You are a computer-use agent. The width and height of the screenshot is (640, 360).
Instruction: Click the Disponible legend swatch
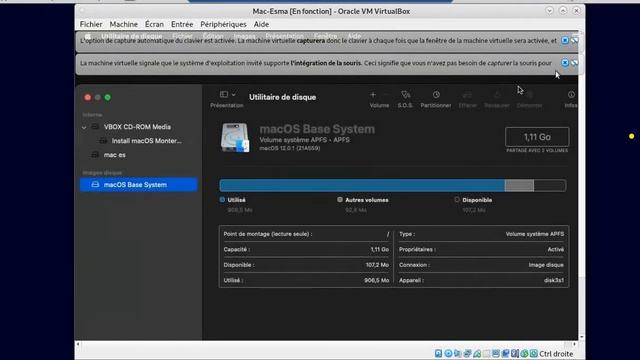tap(457, 200)
